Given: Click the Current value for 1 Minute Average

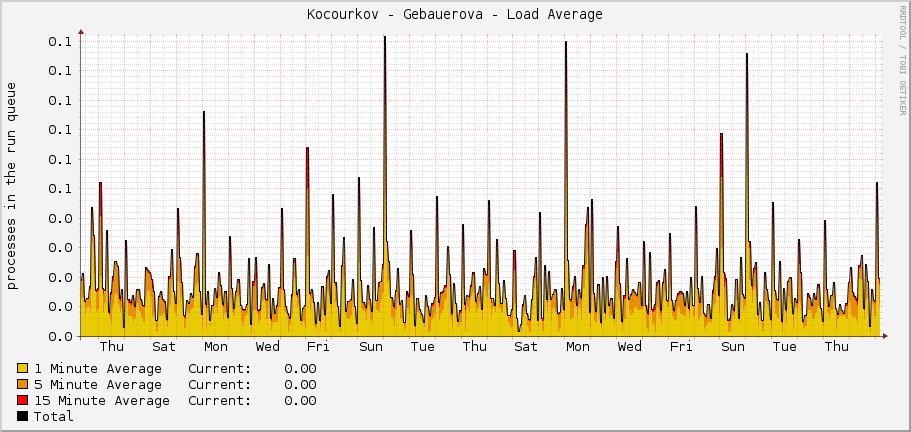Looking at the screenshot, I should pos(300,369).
